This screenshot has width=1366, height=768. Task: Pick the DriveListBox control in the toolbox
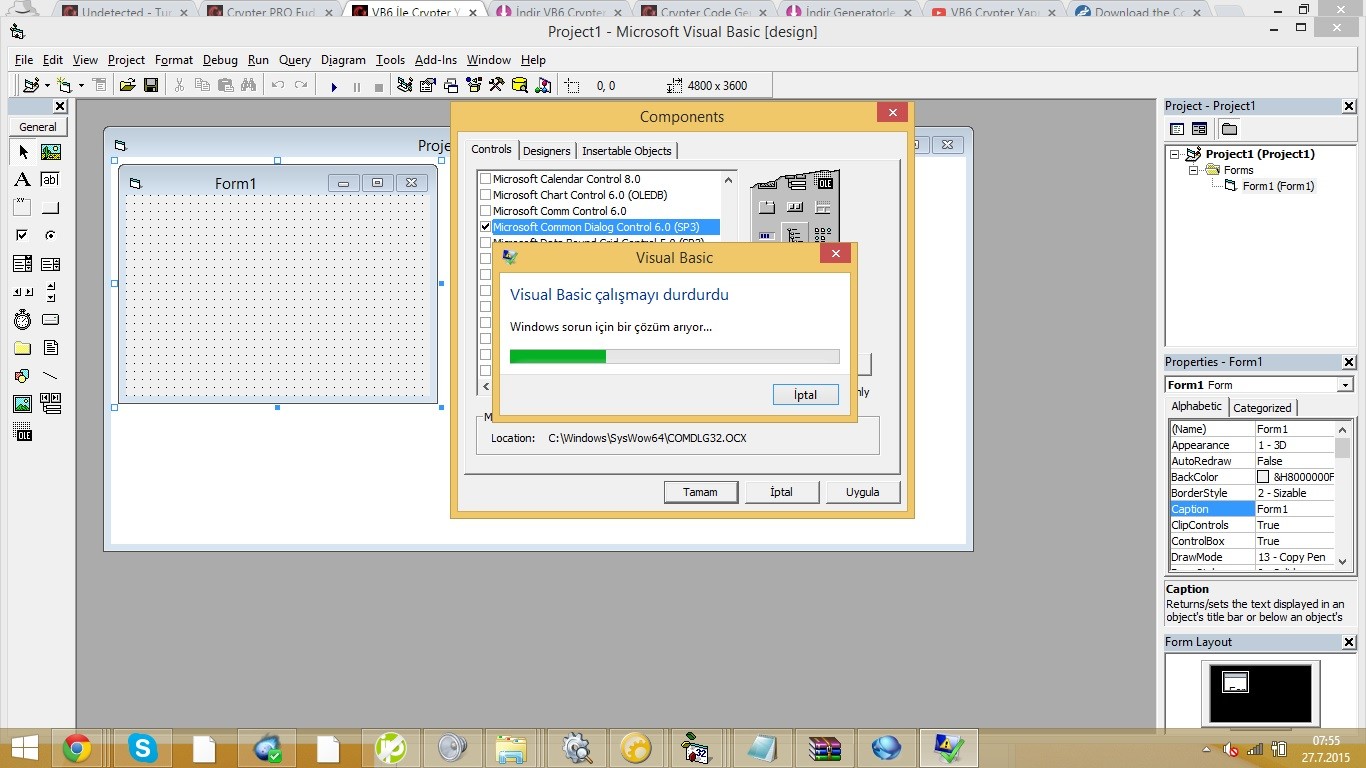point(50,320)
